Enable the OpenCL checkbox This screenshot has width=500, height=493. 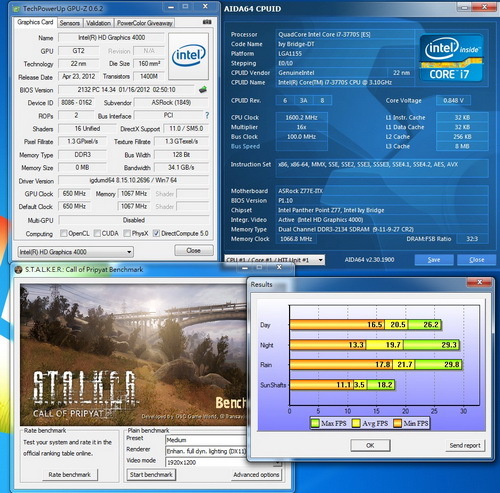63,233
